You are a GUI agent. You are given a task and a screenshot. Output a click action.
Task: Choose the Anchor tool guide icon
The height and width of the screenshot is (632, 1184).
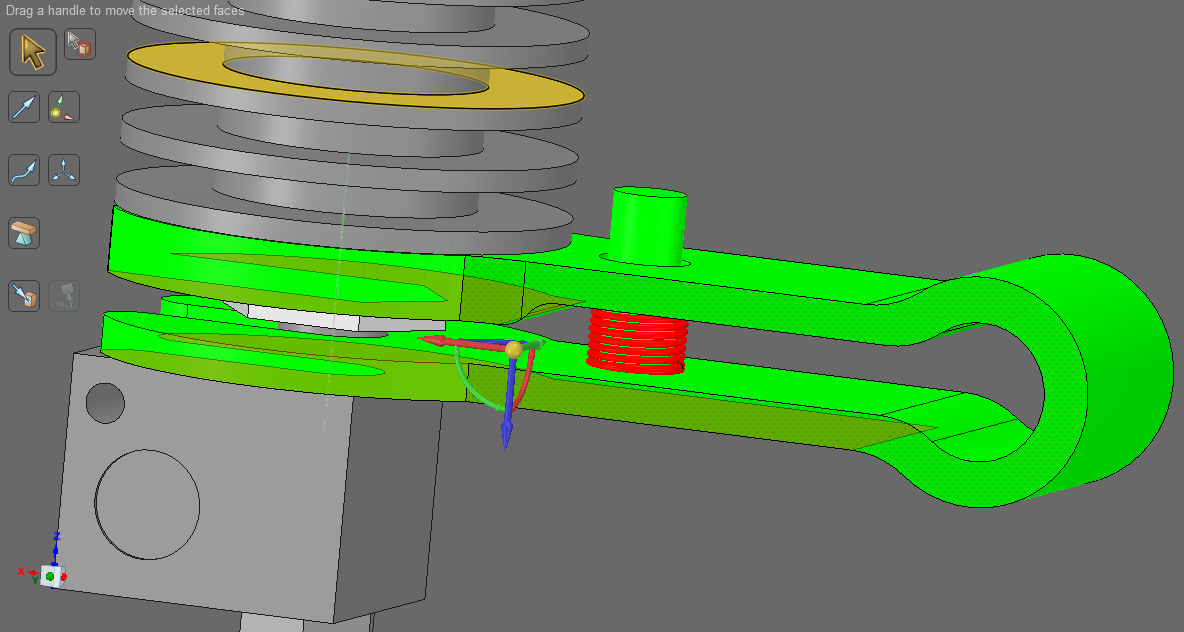pos(64,107)
